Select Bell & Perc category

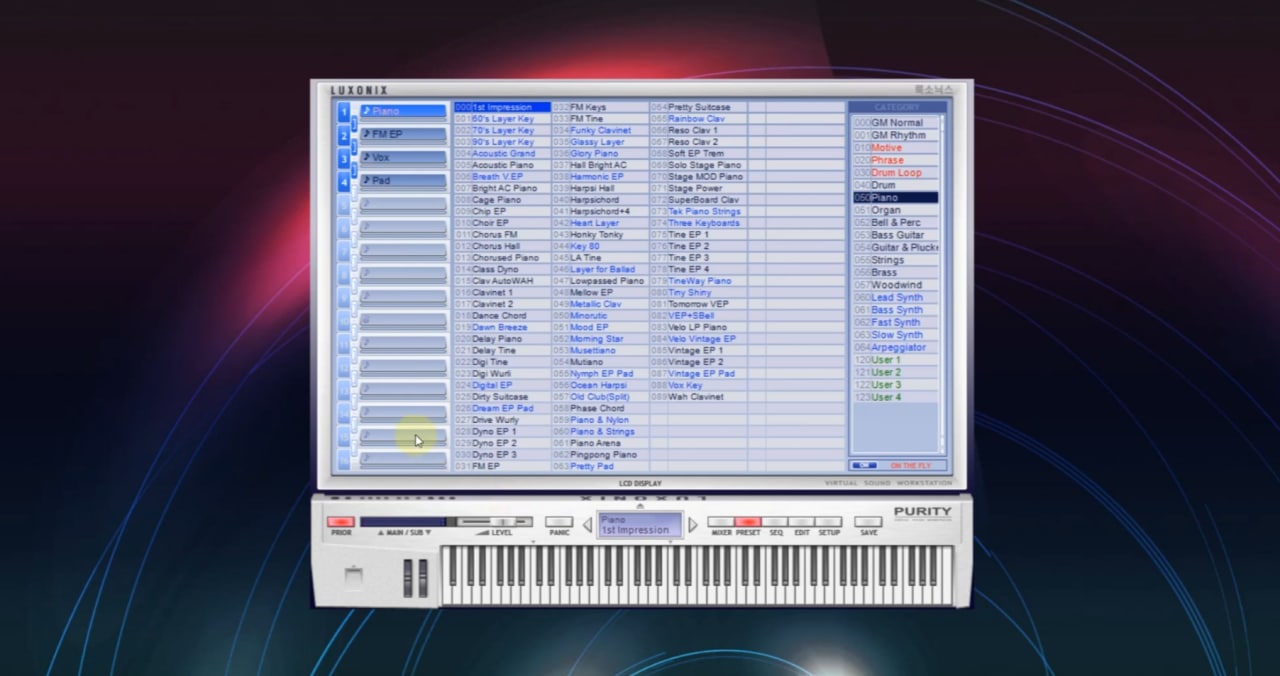pyautogui.click(x=895, y=223)
